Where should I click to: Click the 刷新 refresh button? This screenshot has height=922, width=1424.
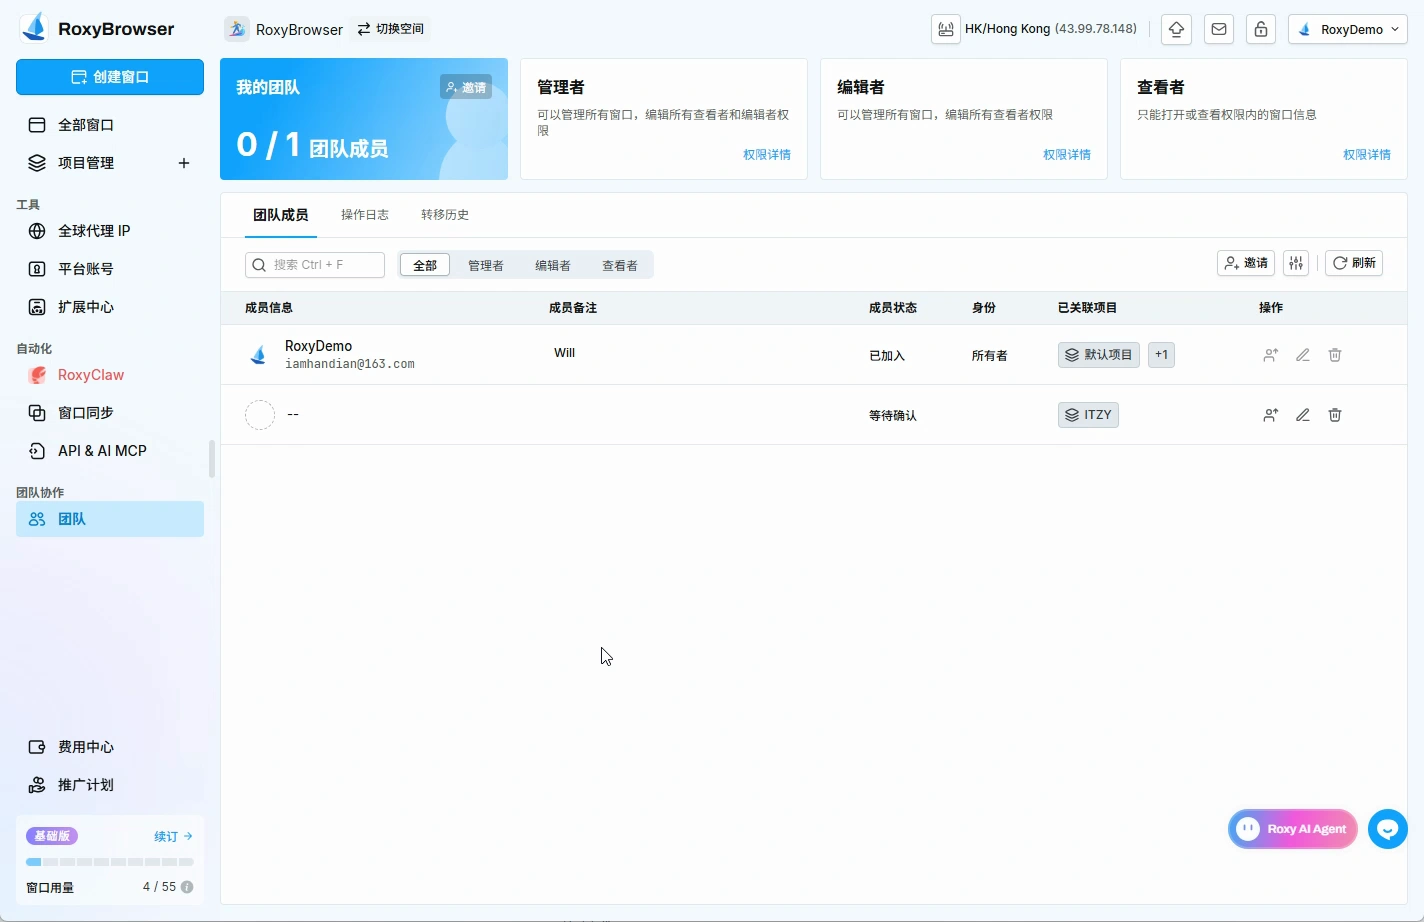(x=1354, y=263)
